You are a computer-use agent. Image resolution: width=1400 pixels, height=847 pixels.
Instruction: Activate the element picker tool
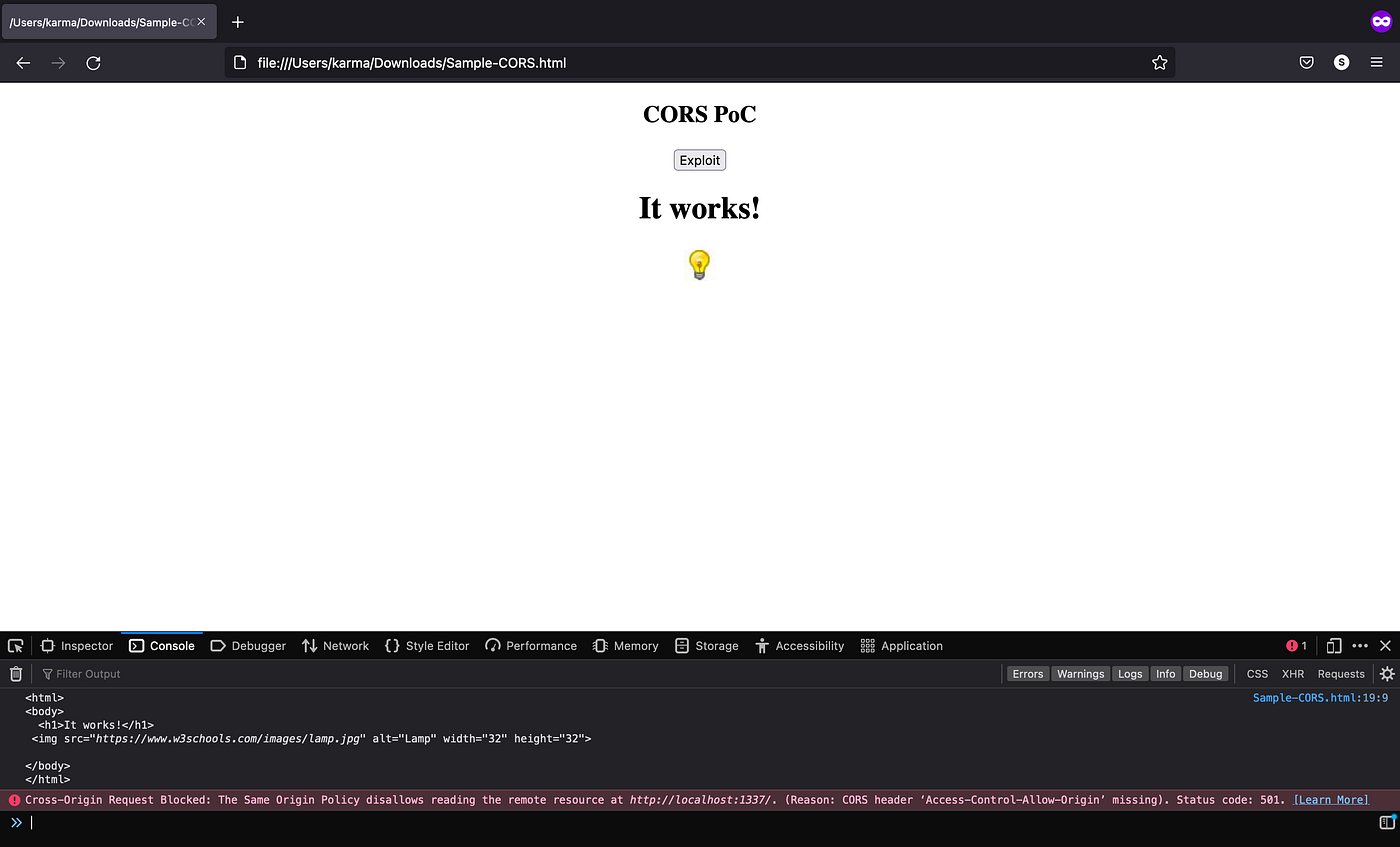pos(15,646)
